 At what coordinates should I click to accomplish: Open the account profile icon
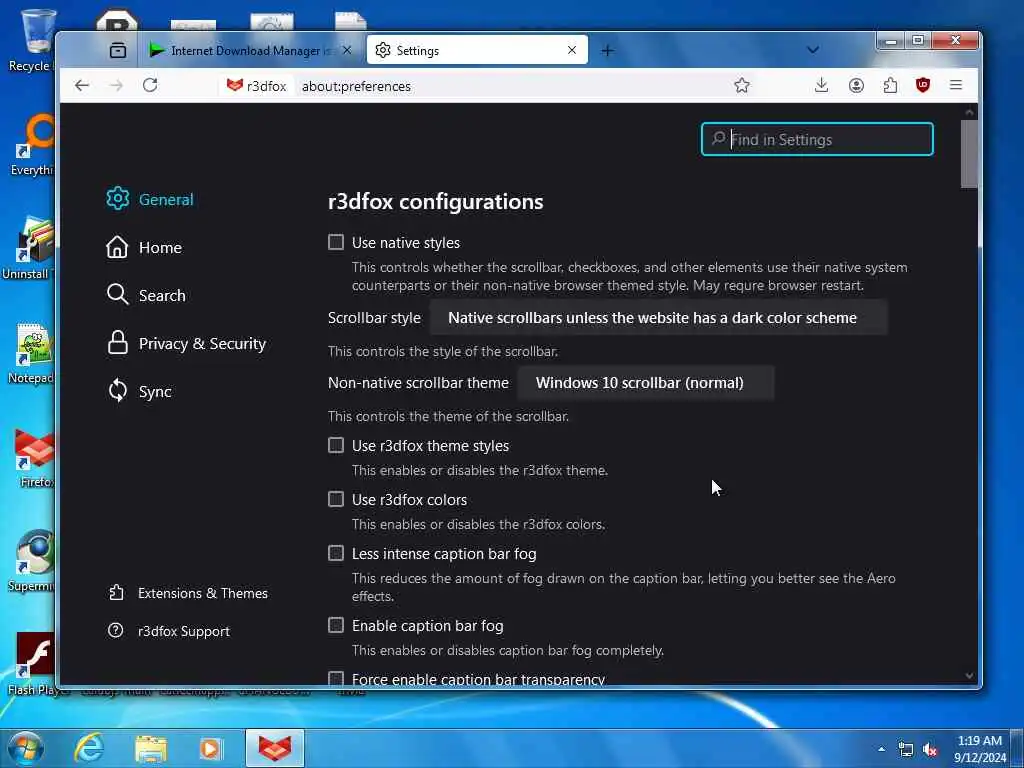pos(856,86)
